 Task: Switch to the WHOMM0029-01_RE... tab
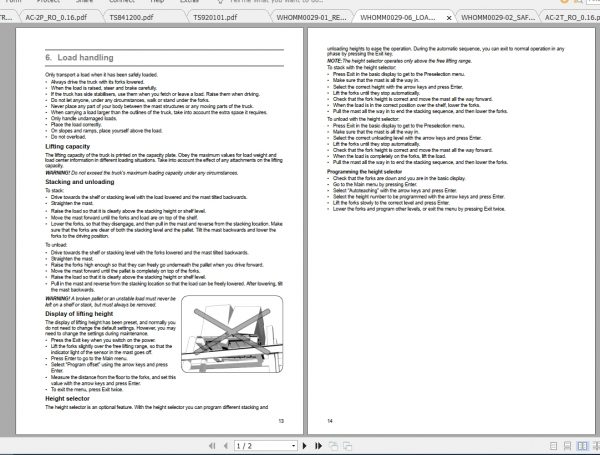(311, 17)
